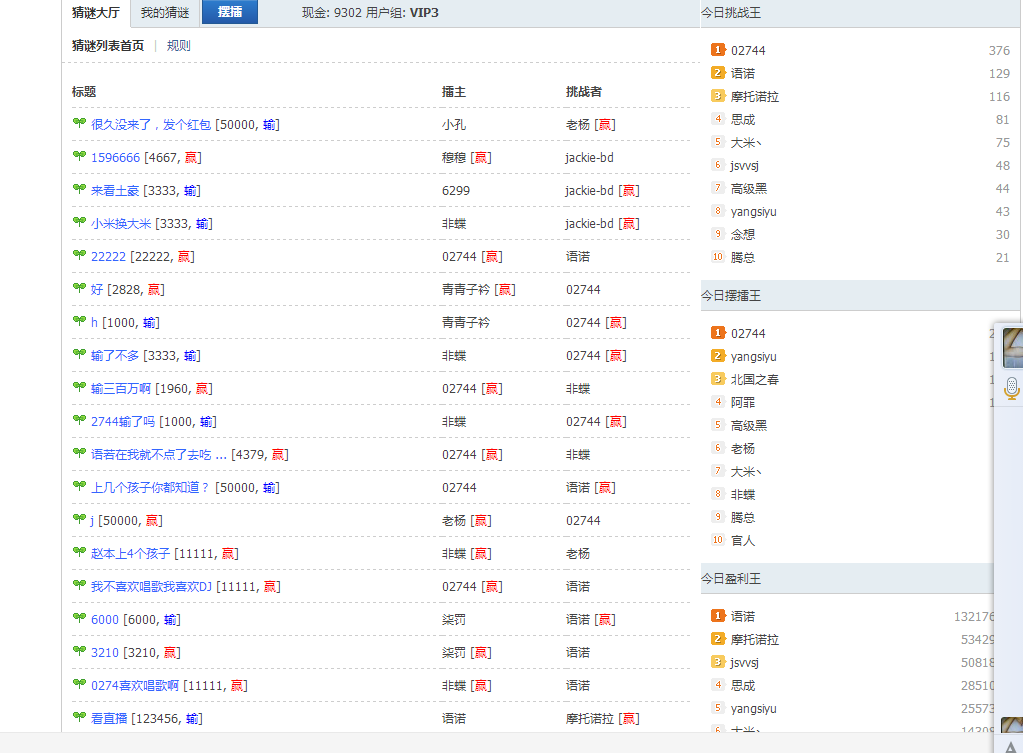This screenshot has height=753, width=1023.
Task: Click the rank-3 badge beside 摩托诺拉
Action: 718,96
